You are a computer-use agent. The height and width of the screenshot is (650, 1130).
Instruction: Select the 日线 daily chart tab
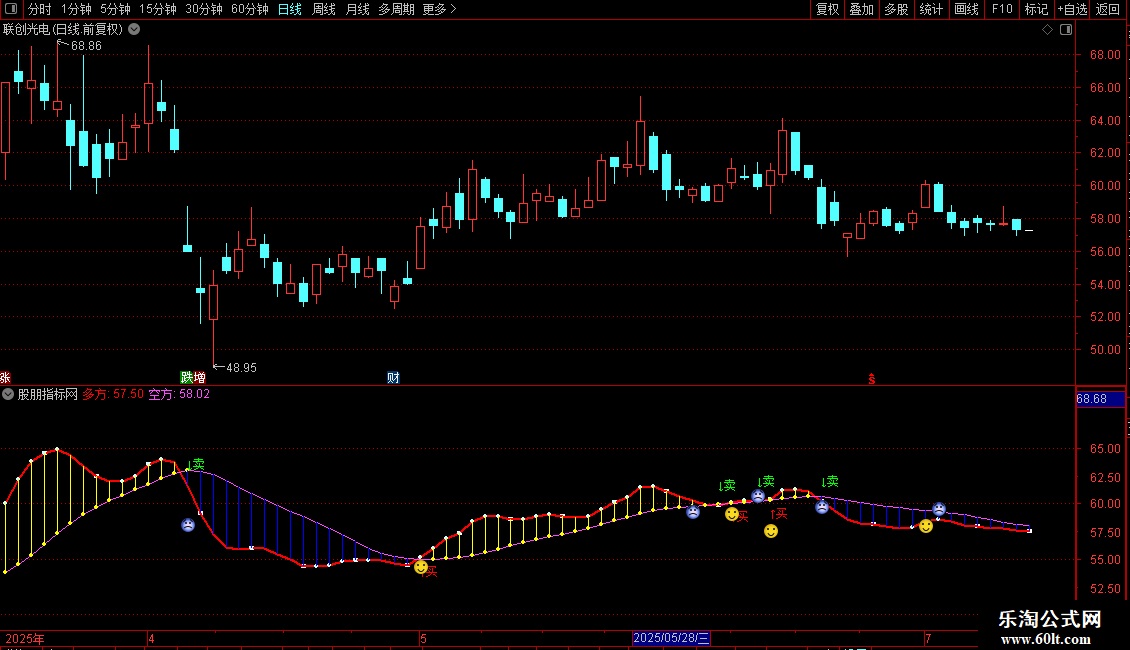(290, 9)
